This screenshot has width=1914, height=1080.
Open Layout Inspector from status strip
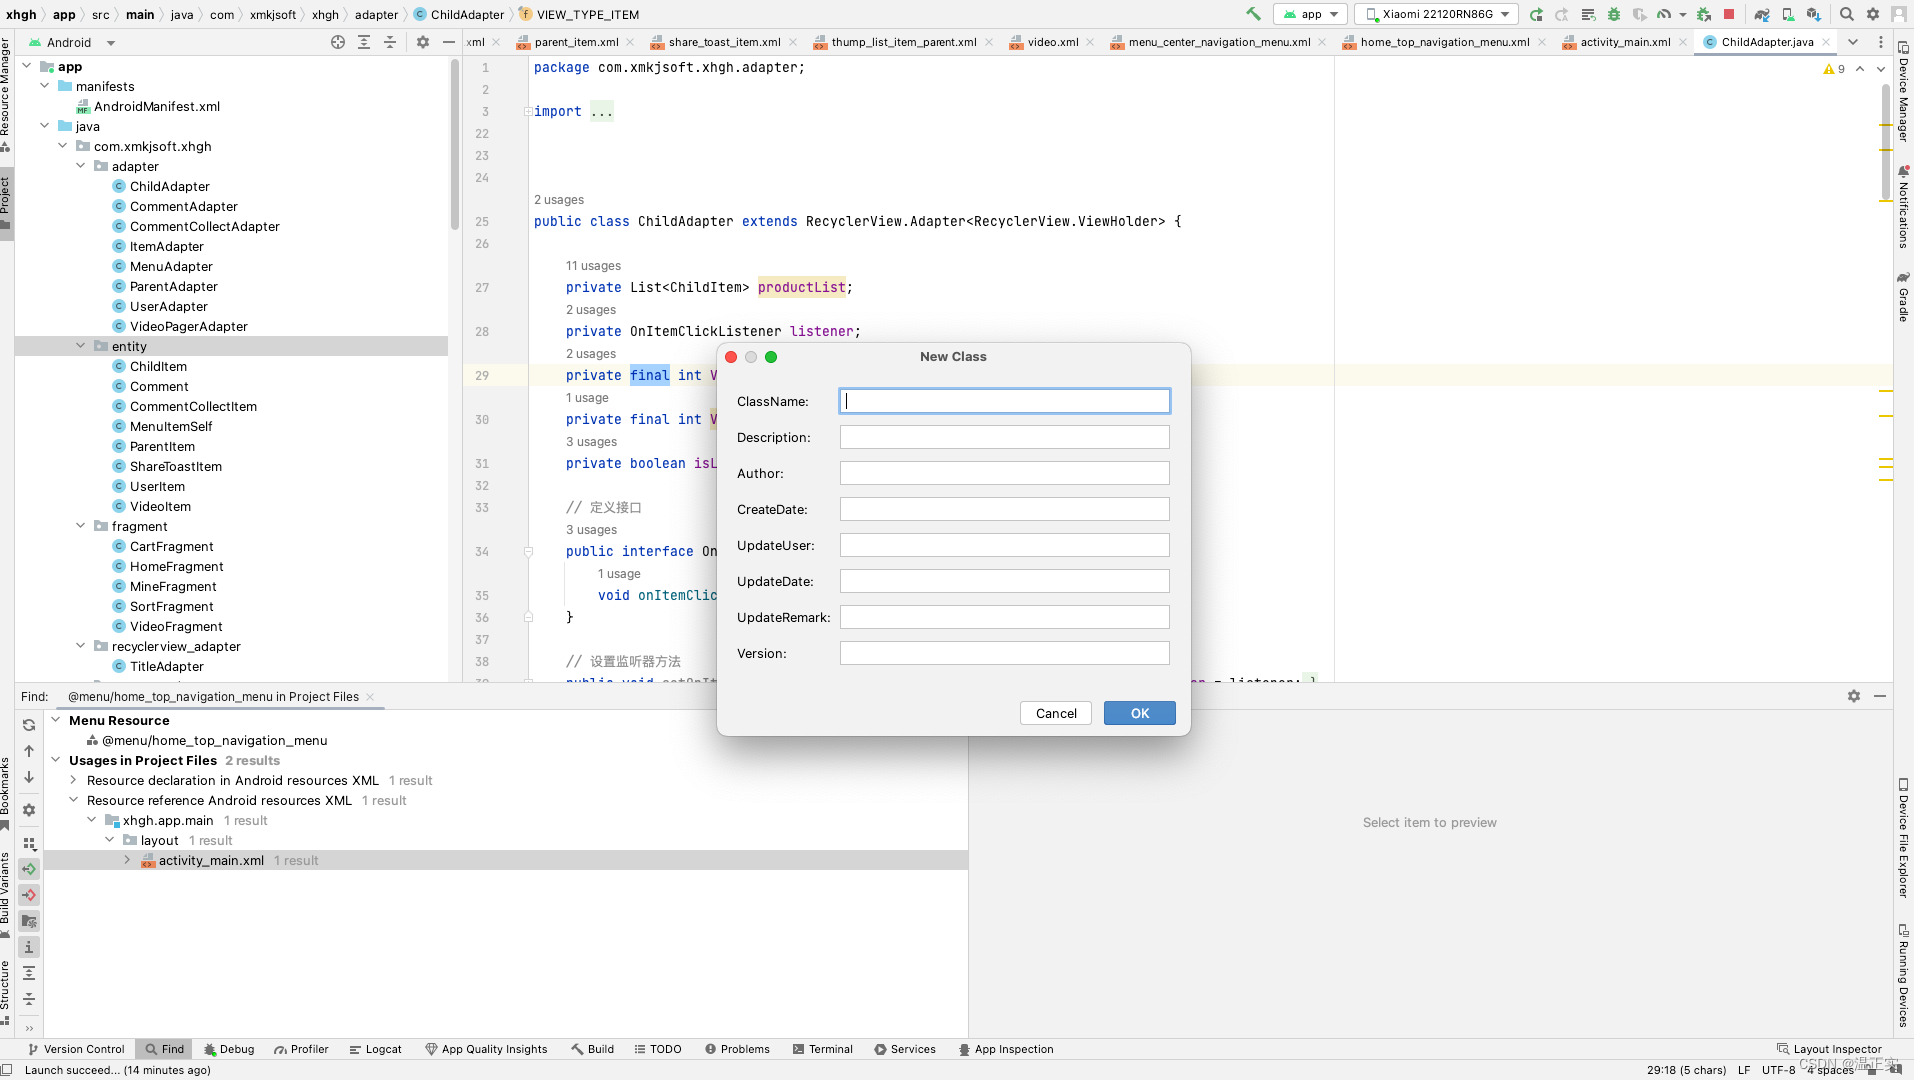[x=1829, y=1049]
